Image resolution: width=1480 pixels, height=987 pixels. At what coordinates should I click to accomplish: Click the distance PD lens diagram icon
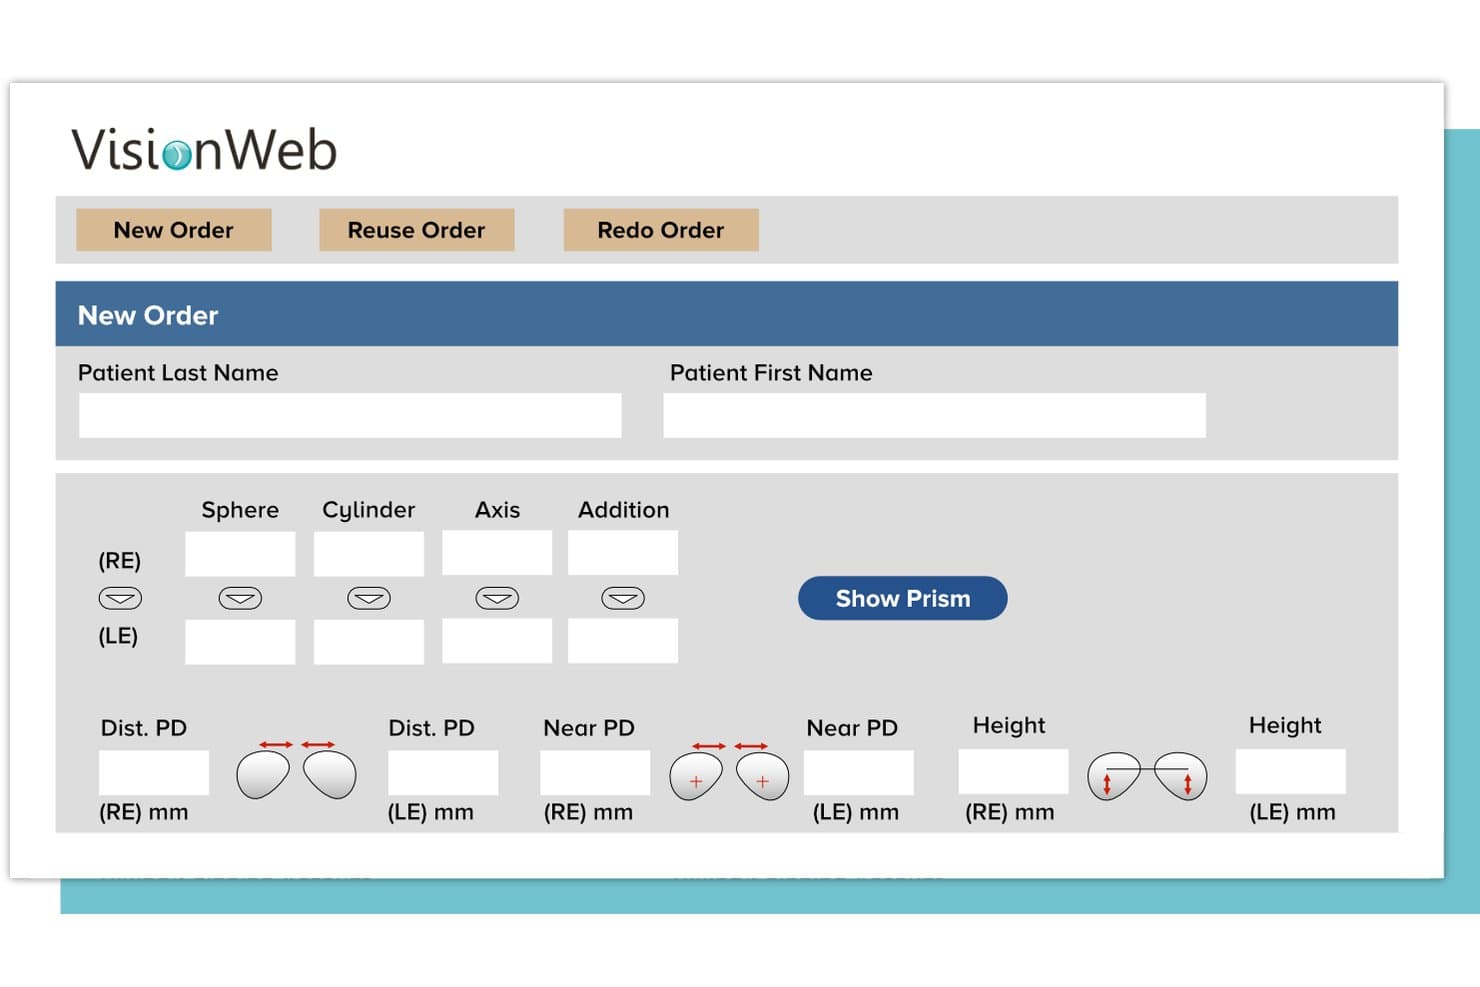coord(296,769)
